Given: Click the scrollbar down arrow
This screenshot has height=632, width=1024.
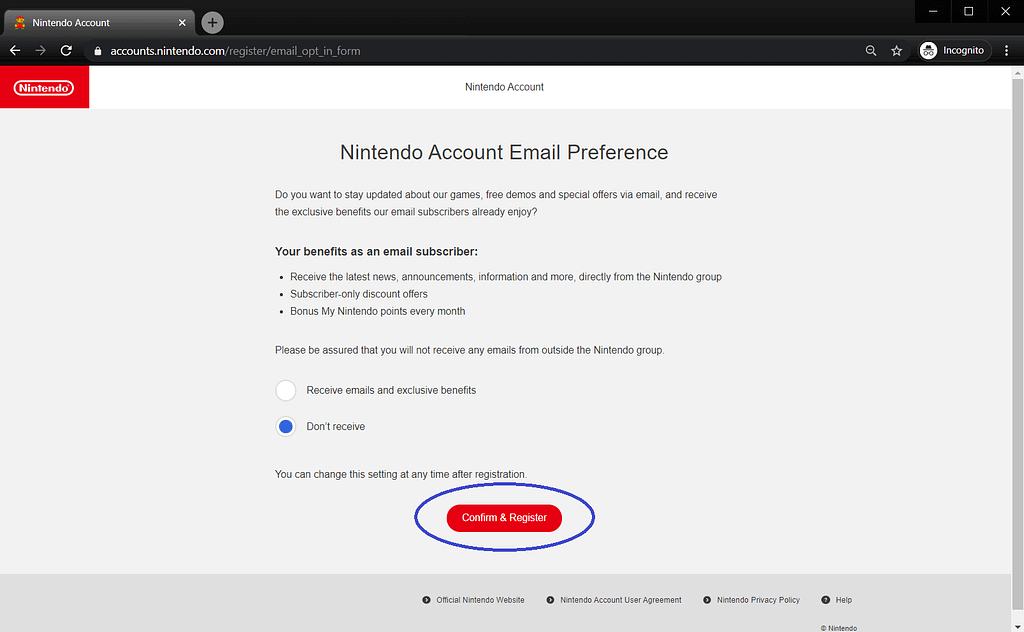Looking at the screenshot, I should 1017,627.
